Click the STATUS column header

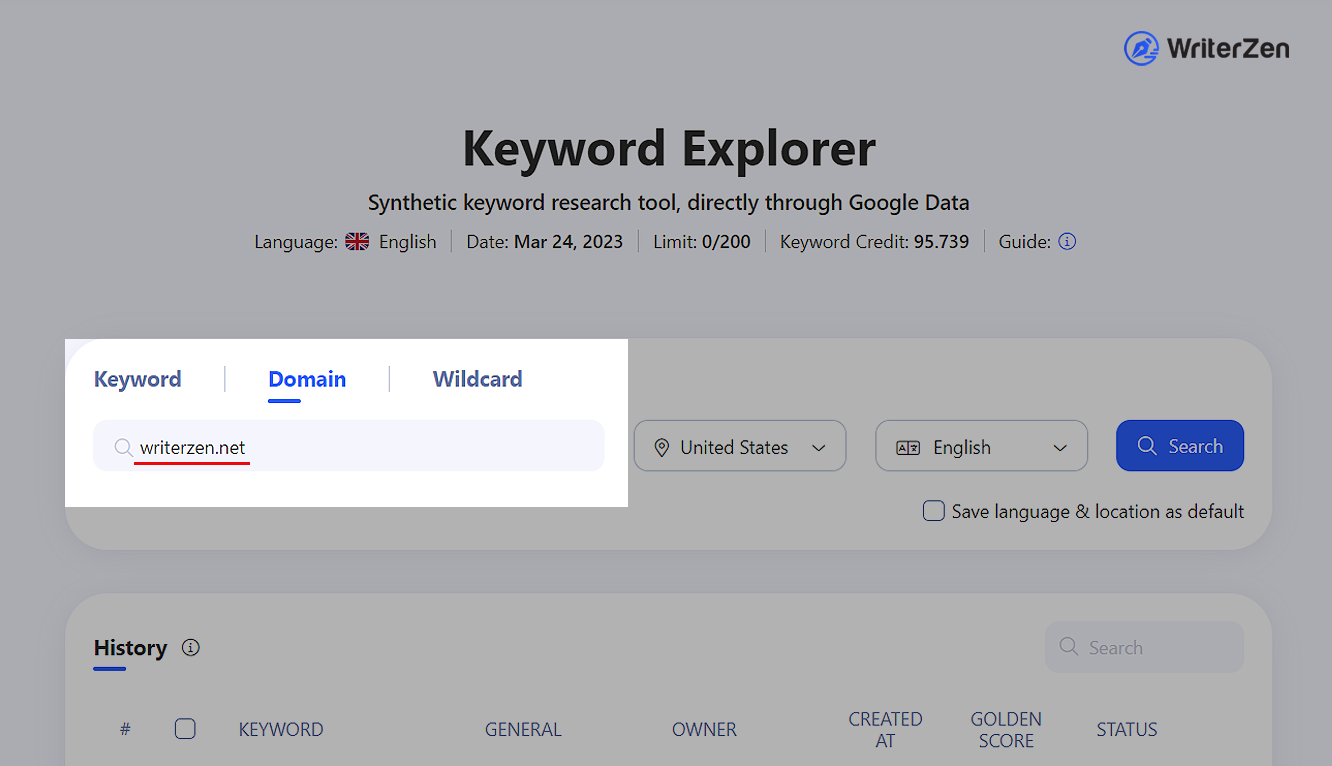(x=1127, y=730)
